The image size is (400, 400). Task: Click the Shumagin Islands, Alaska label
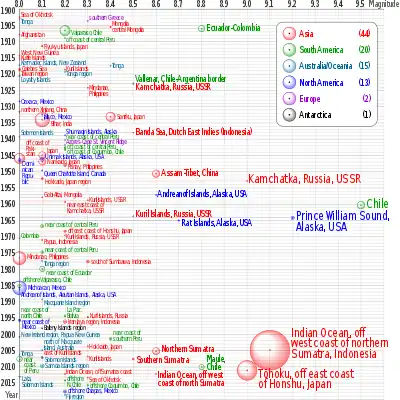click(x=91, y=132)
